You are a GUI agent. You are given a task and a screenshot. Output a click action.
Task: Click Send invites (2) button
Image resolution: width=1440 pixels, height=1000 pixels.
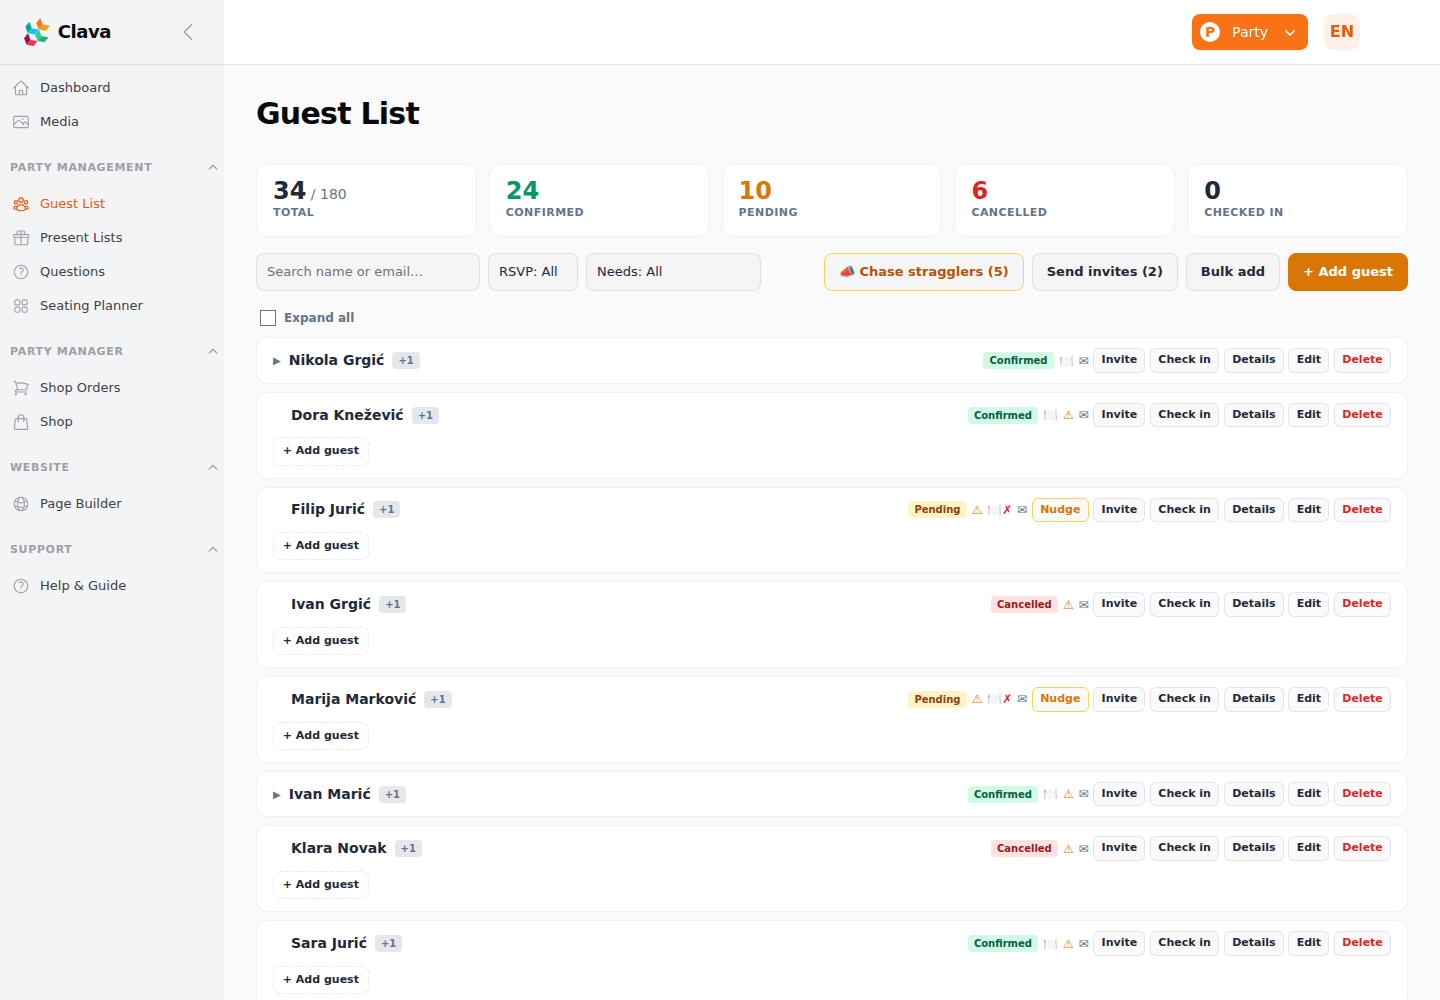click(x=1105, y=272)
